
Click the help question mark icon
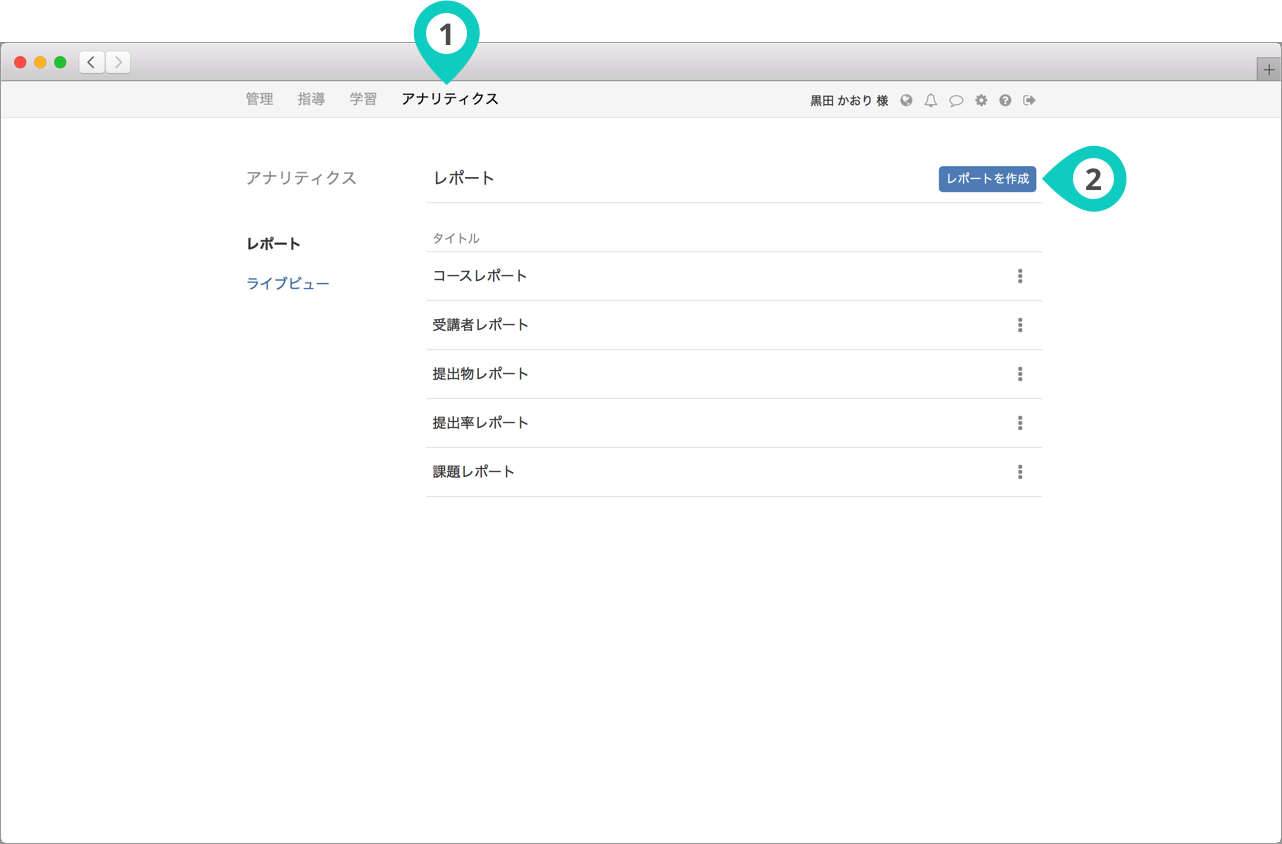tap(1005, 100)
